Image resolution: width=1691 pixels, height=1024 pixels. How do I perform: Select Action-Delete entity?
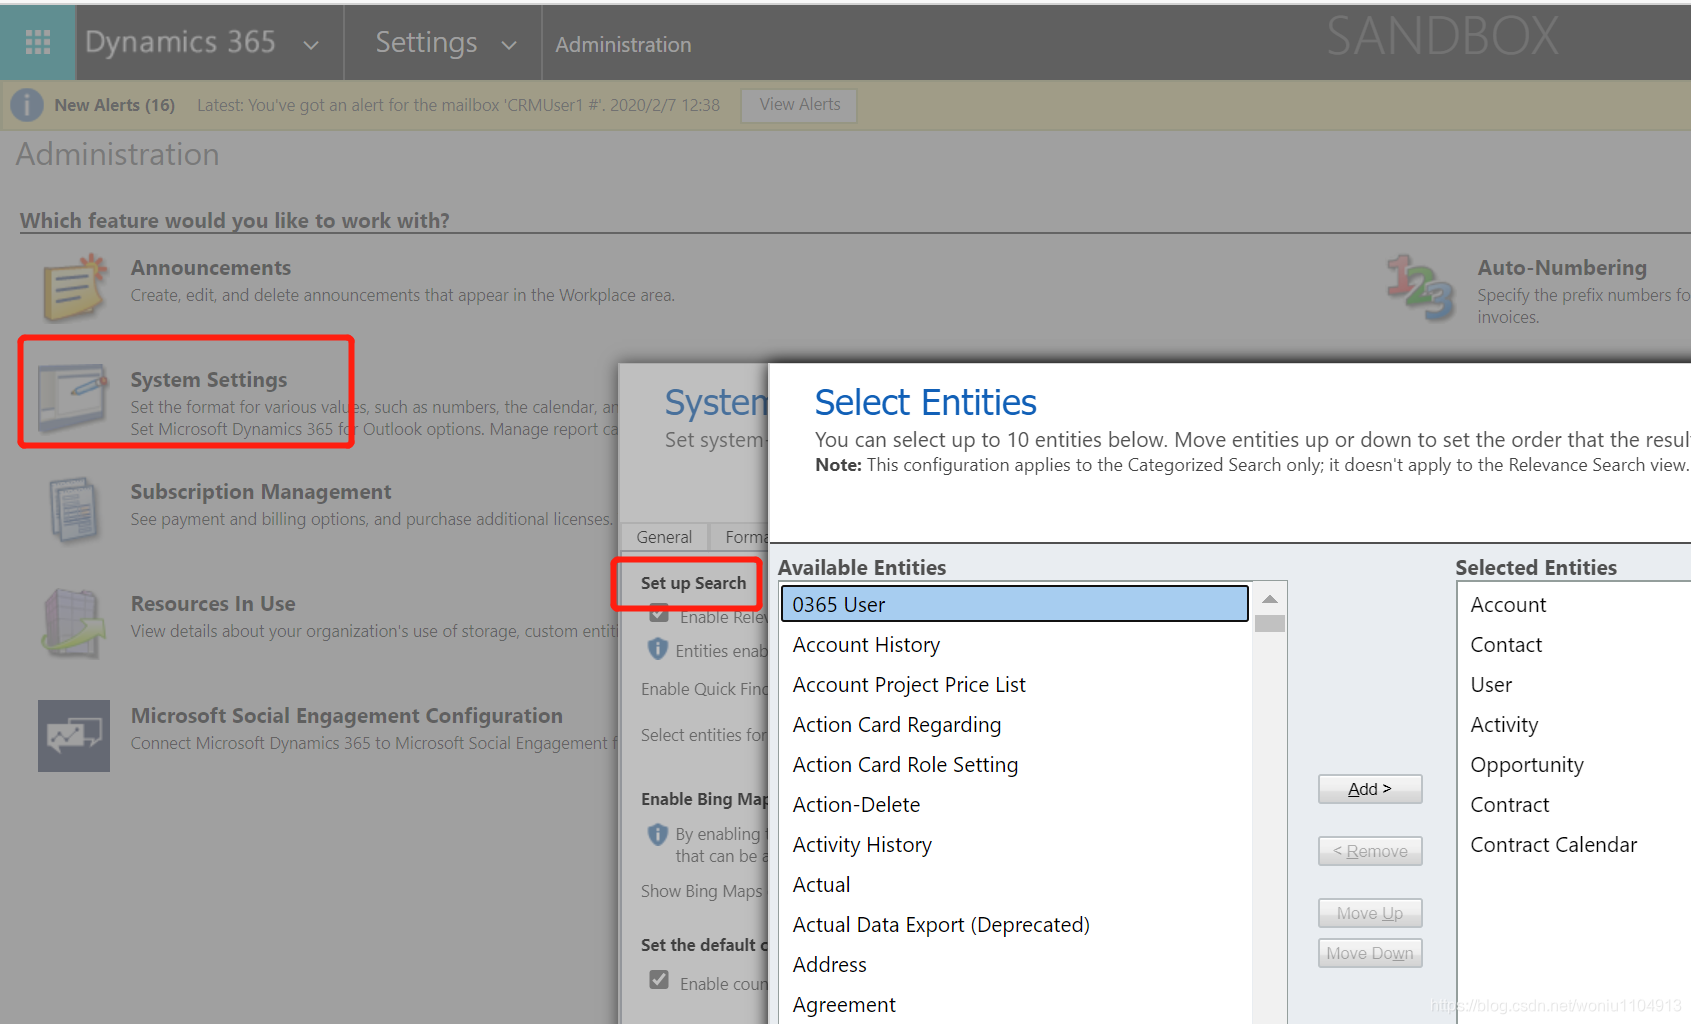(x=1015, y=805)
